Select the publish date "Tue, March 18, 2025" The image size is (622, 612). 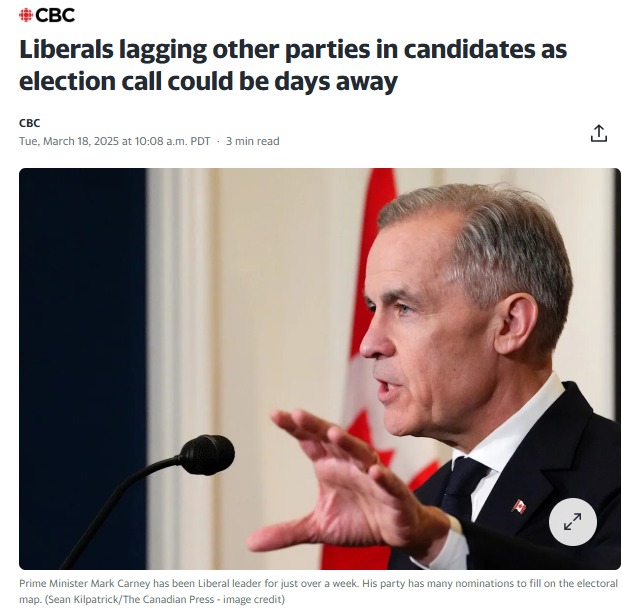tap(69, 141)
